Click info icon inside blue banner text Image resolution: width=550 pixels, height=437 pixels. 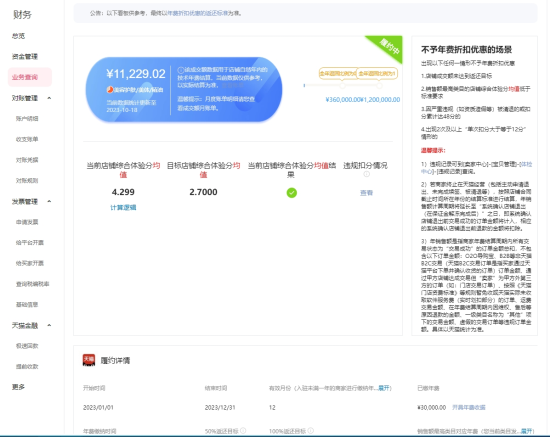tap(181, 70)
